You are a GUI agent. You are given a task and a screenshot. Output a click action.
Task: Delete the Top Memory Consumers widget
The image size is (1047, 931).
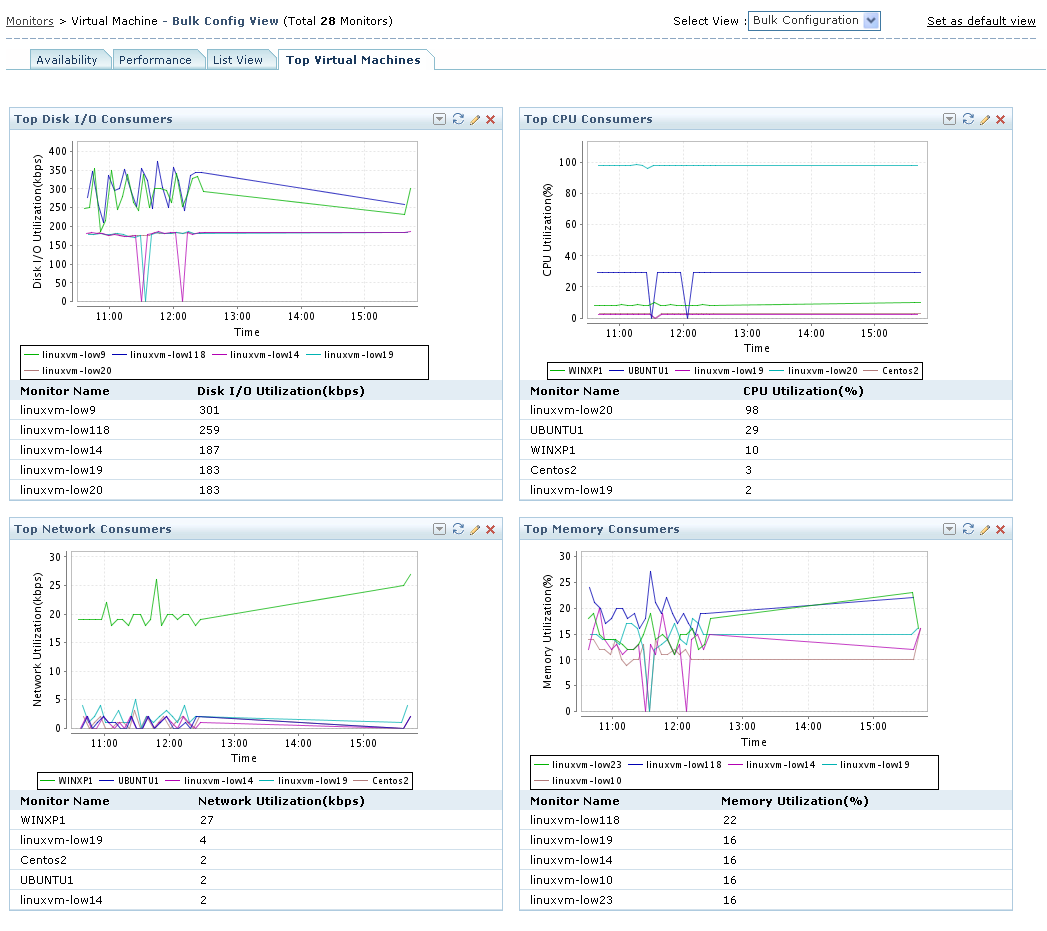[x=1000, y=529]
